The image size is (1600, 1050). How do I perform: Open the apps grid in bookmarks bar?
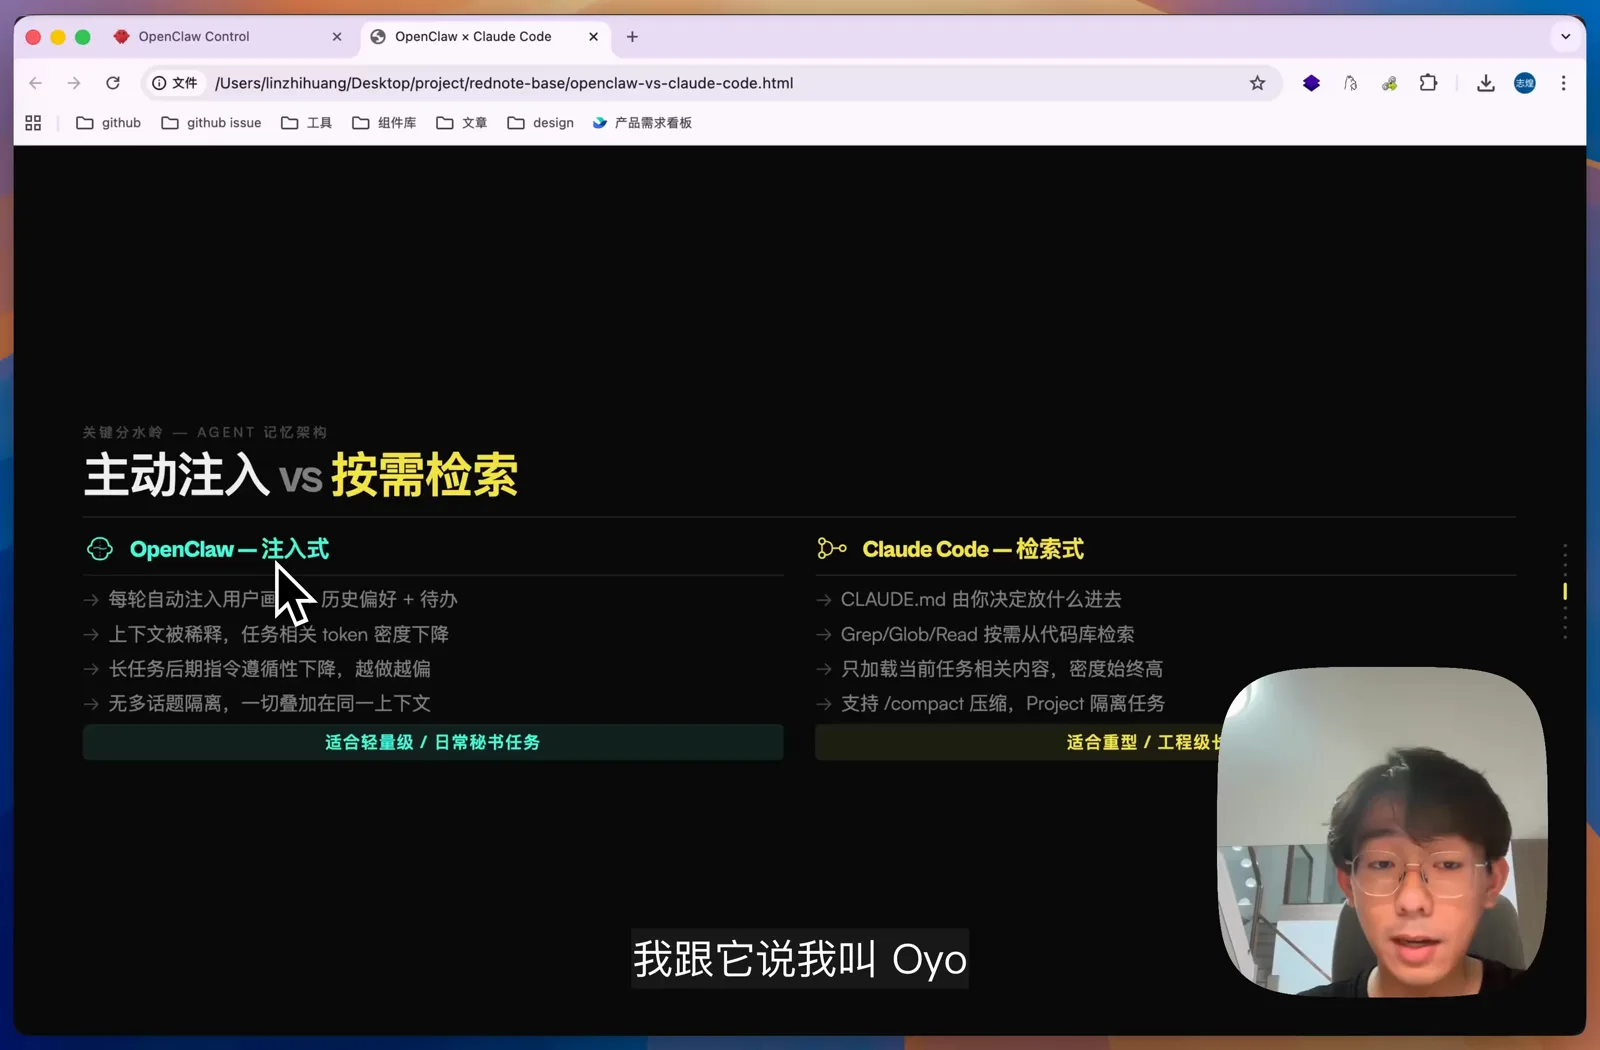pyautogui.click(x=33, y=123)
